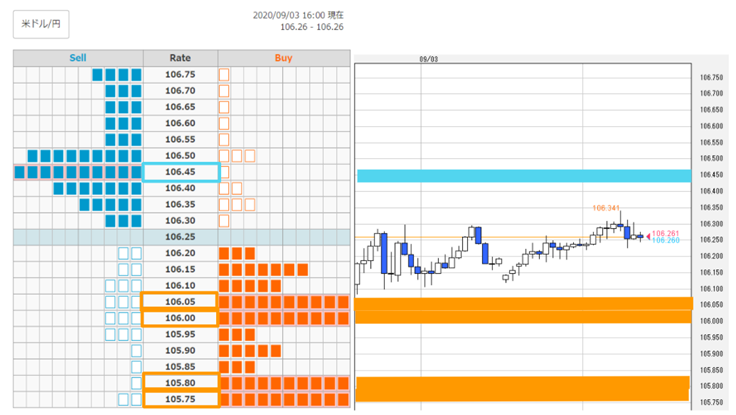Viewport: 736px width, 415px height.
Task: Click the orange-highlighted 105.75 rate cell
Action: click(x=181, y=399)
